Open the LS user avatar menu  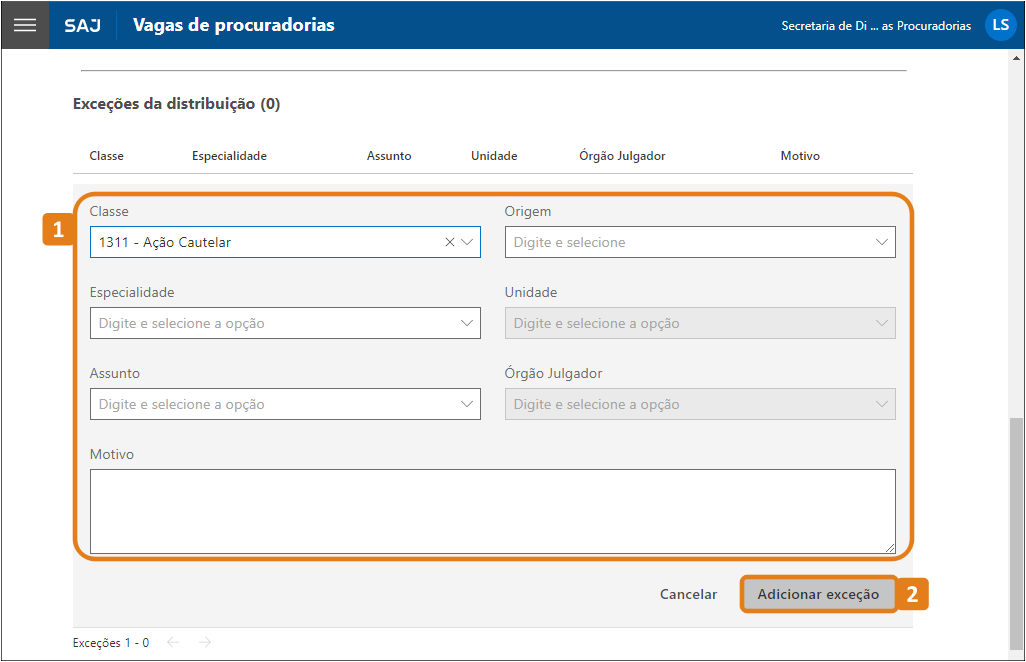pos(1000,25)
